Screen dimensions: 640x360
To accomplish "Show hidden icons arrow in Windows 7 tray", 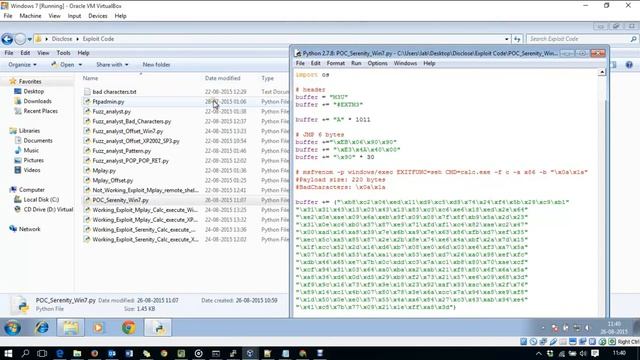I will point(543,328).
